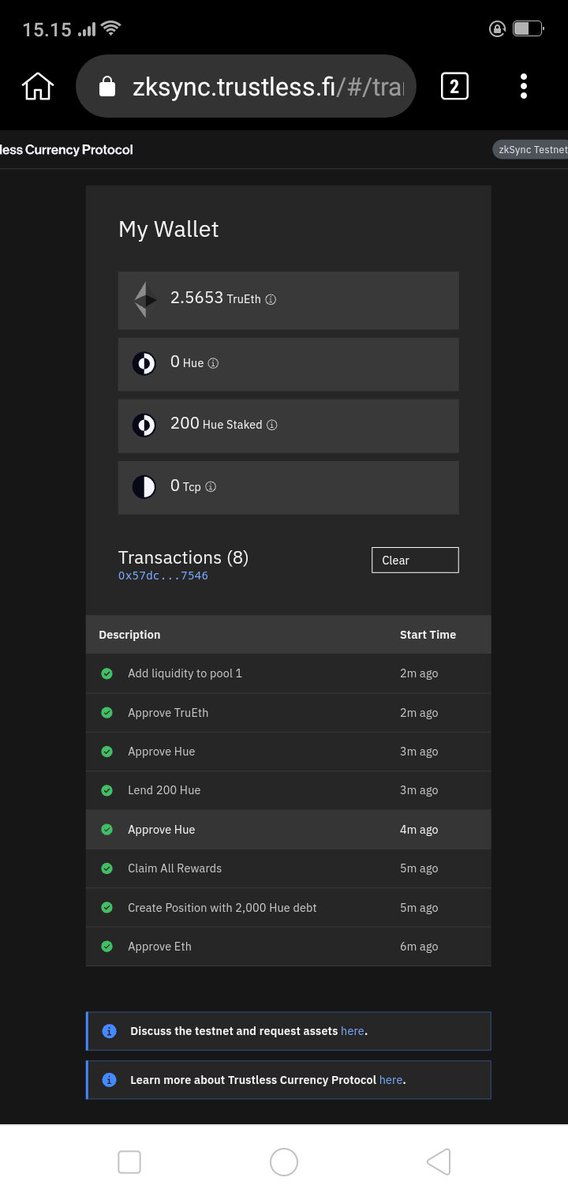Tap success checkmark for Approve TruEth
Viewport: 568px width, 1200px height.
pyautogui.click(x=107, y=713)
